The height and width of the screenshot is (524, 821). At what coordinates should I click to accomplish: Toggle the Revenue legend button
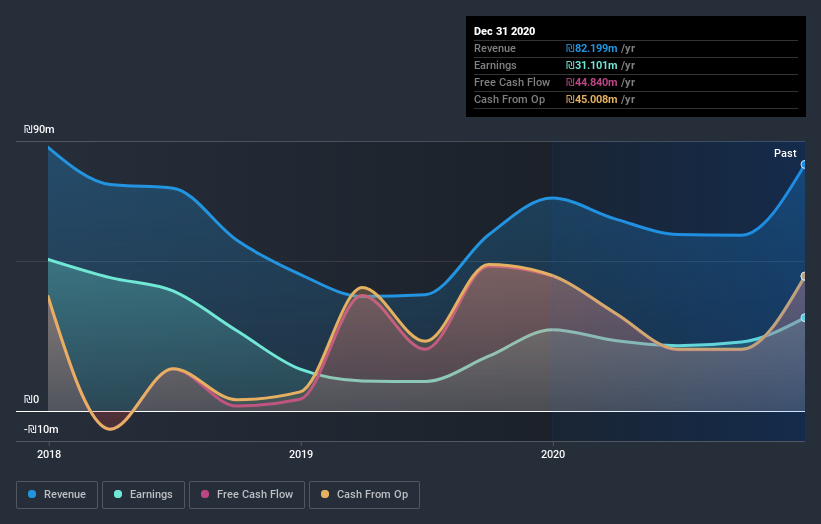point(57,495)
